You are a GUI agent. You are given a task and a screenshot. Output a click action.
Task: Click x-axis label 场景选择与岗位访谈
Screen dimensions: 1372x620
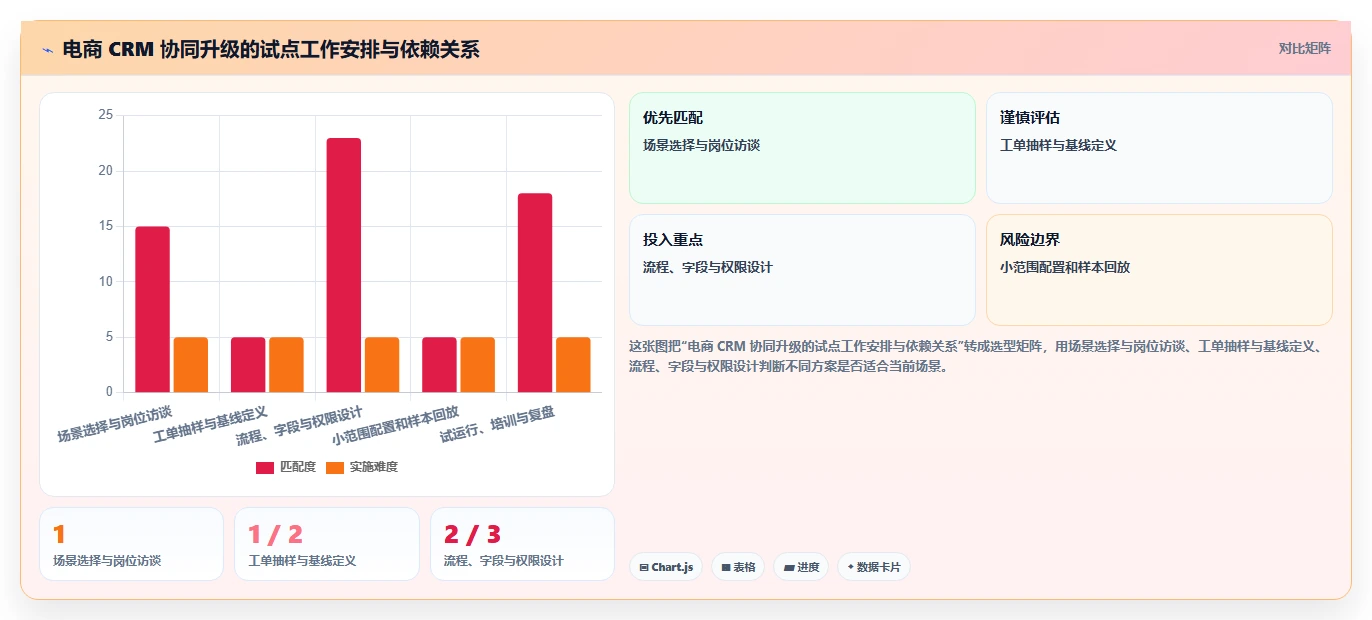click(x=115, y=423)
